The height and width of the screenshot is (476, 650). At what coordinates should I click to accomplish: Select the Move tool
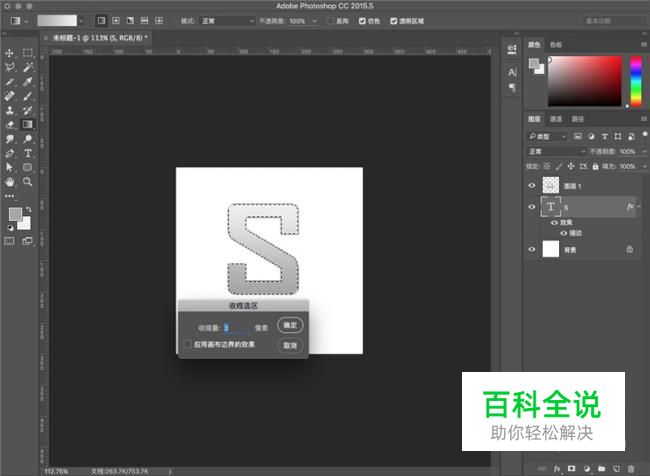9,53
